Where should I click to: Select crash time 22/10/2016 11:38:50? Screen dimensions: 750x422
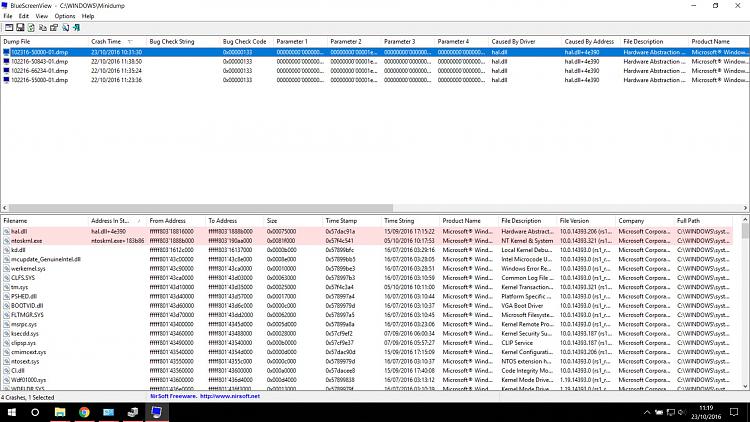[116, 61]
